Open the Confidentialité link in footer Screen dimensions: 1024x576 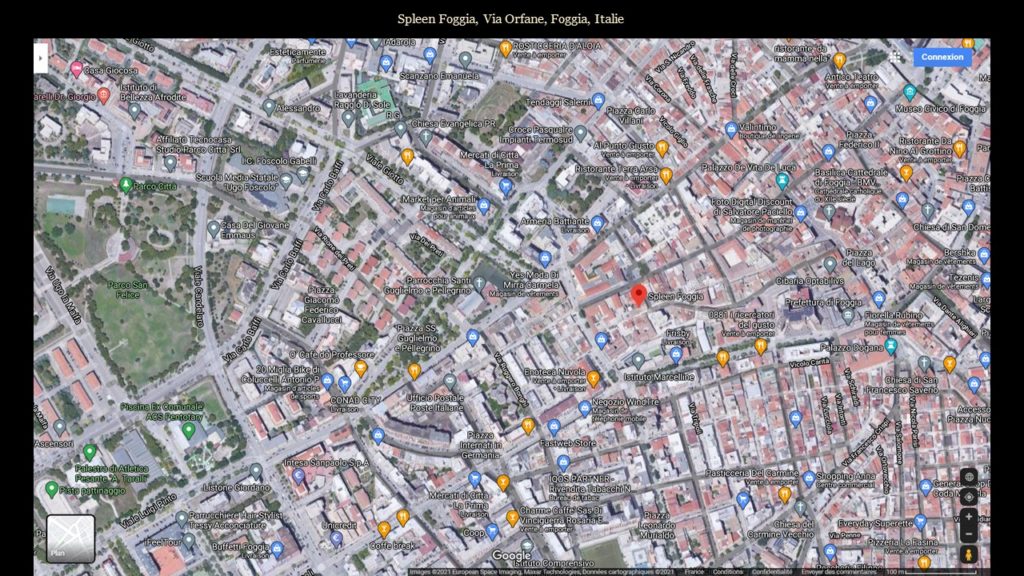[772, 571]
